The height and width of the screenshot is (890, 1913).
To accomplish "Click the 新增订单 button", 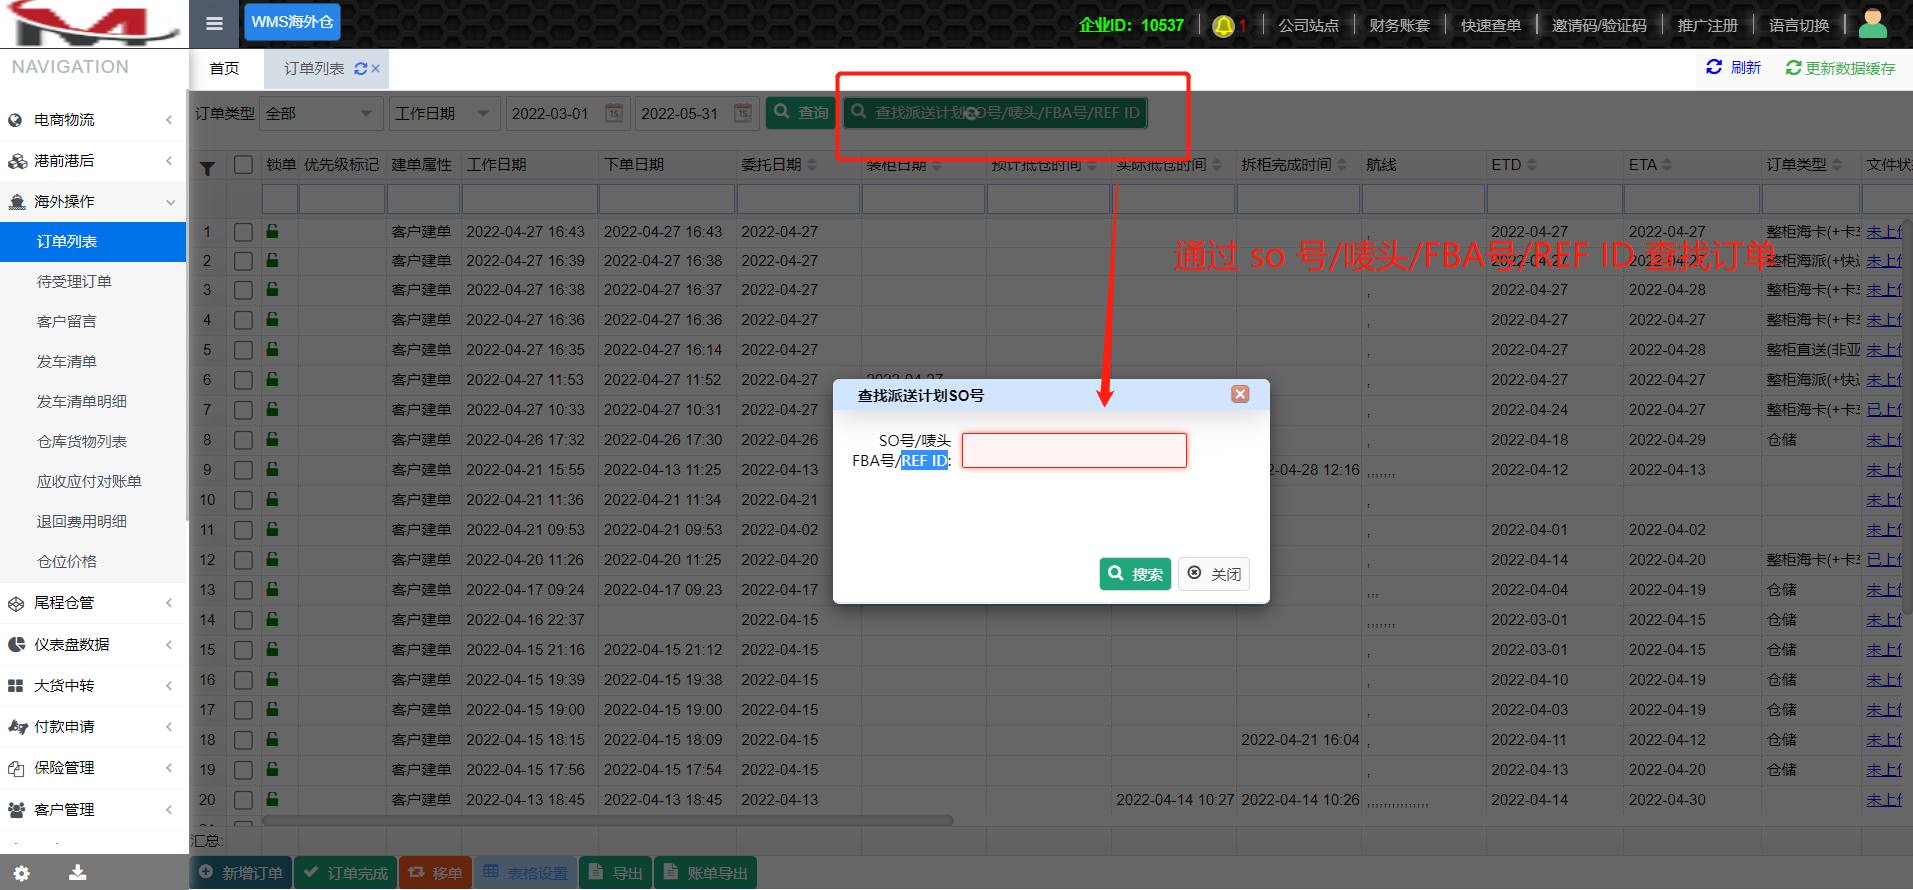I will tap(241, 873).
